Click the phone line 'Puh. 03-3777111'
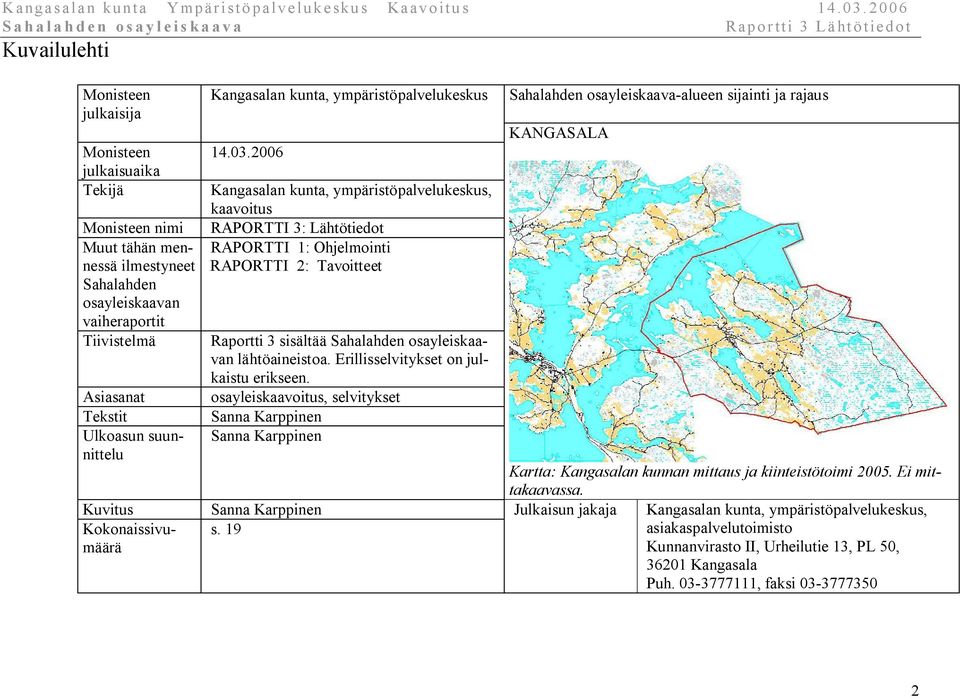The image size is (960, 698). point(762,583)
